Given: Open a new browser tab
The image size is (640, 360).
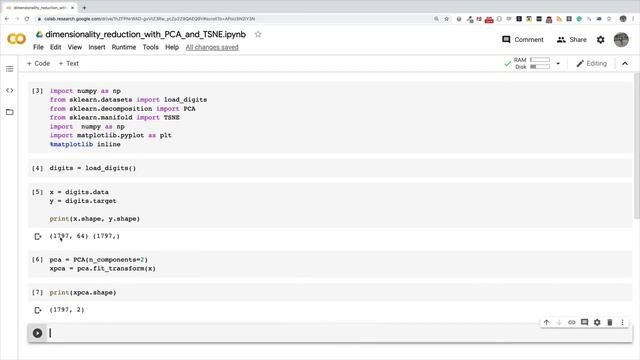Looking at the screenshot, I should coord(84,7).
